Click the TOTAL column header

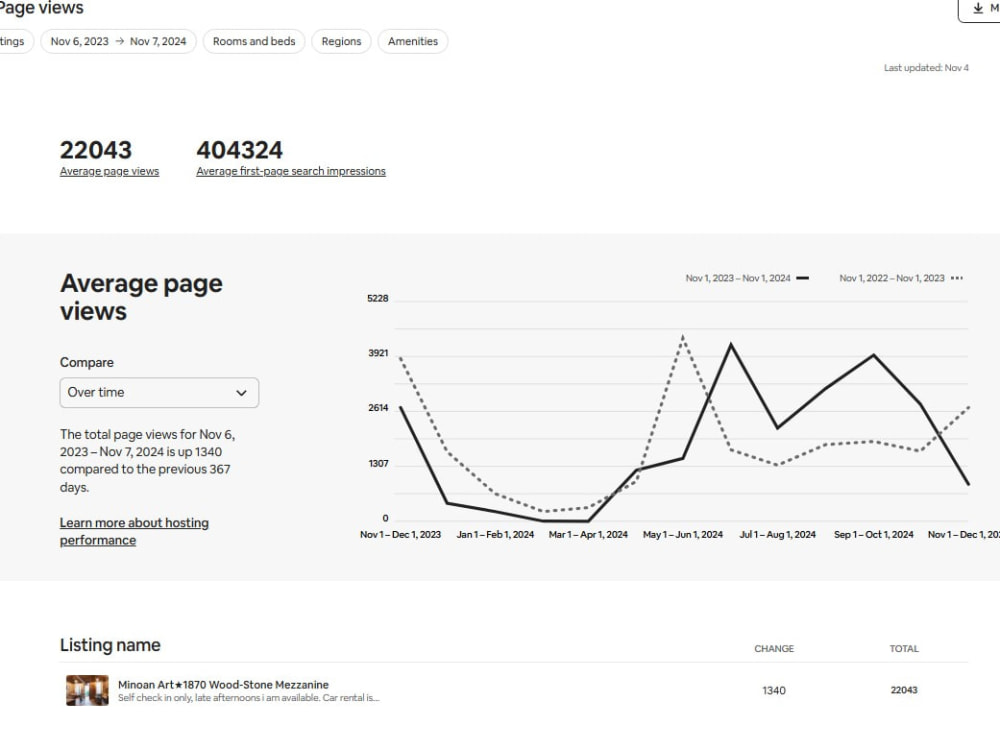coord(904,649)
